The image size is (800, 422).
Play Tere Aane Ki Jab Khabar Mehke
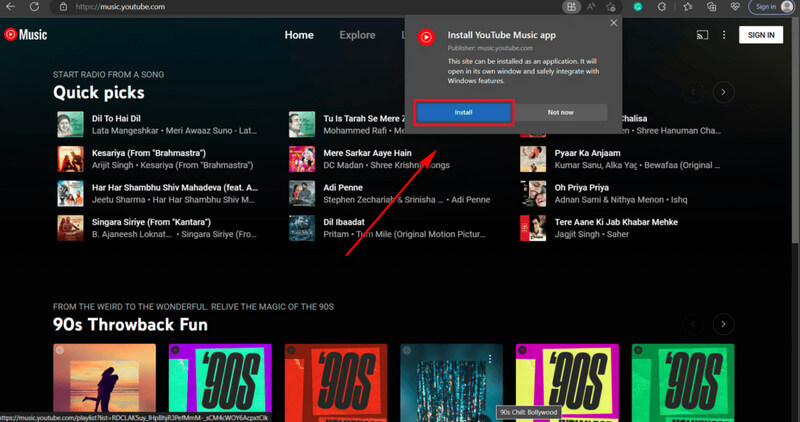[x=616, y=222]
